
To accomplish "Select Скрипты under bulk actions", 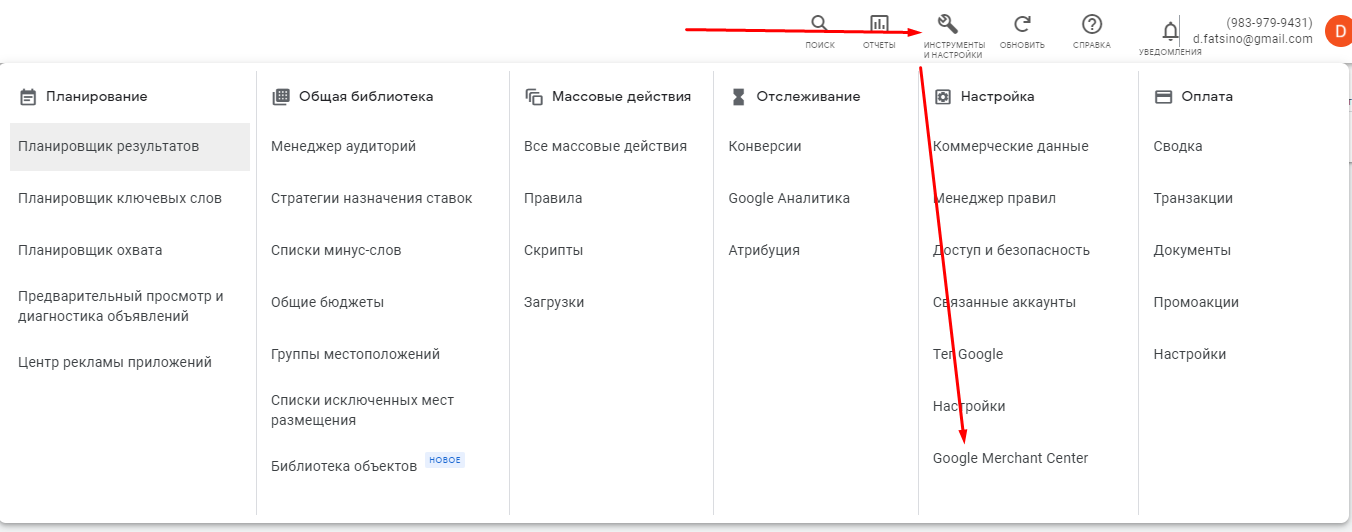I will tap(553, 251).
